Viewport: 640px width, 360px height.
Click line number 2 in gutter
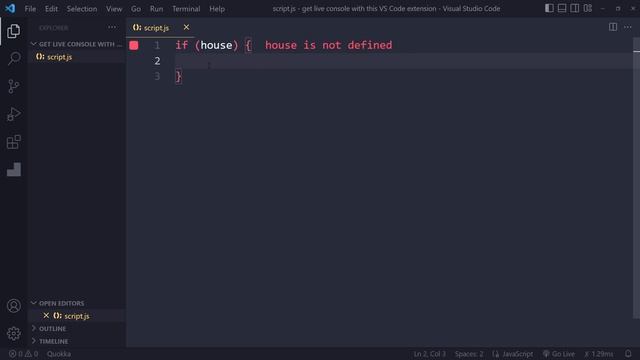(x=157, y=61)
